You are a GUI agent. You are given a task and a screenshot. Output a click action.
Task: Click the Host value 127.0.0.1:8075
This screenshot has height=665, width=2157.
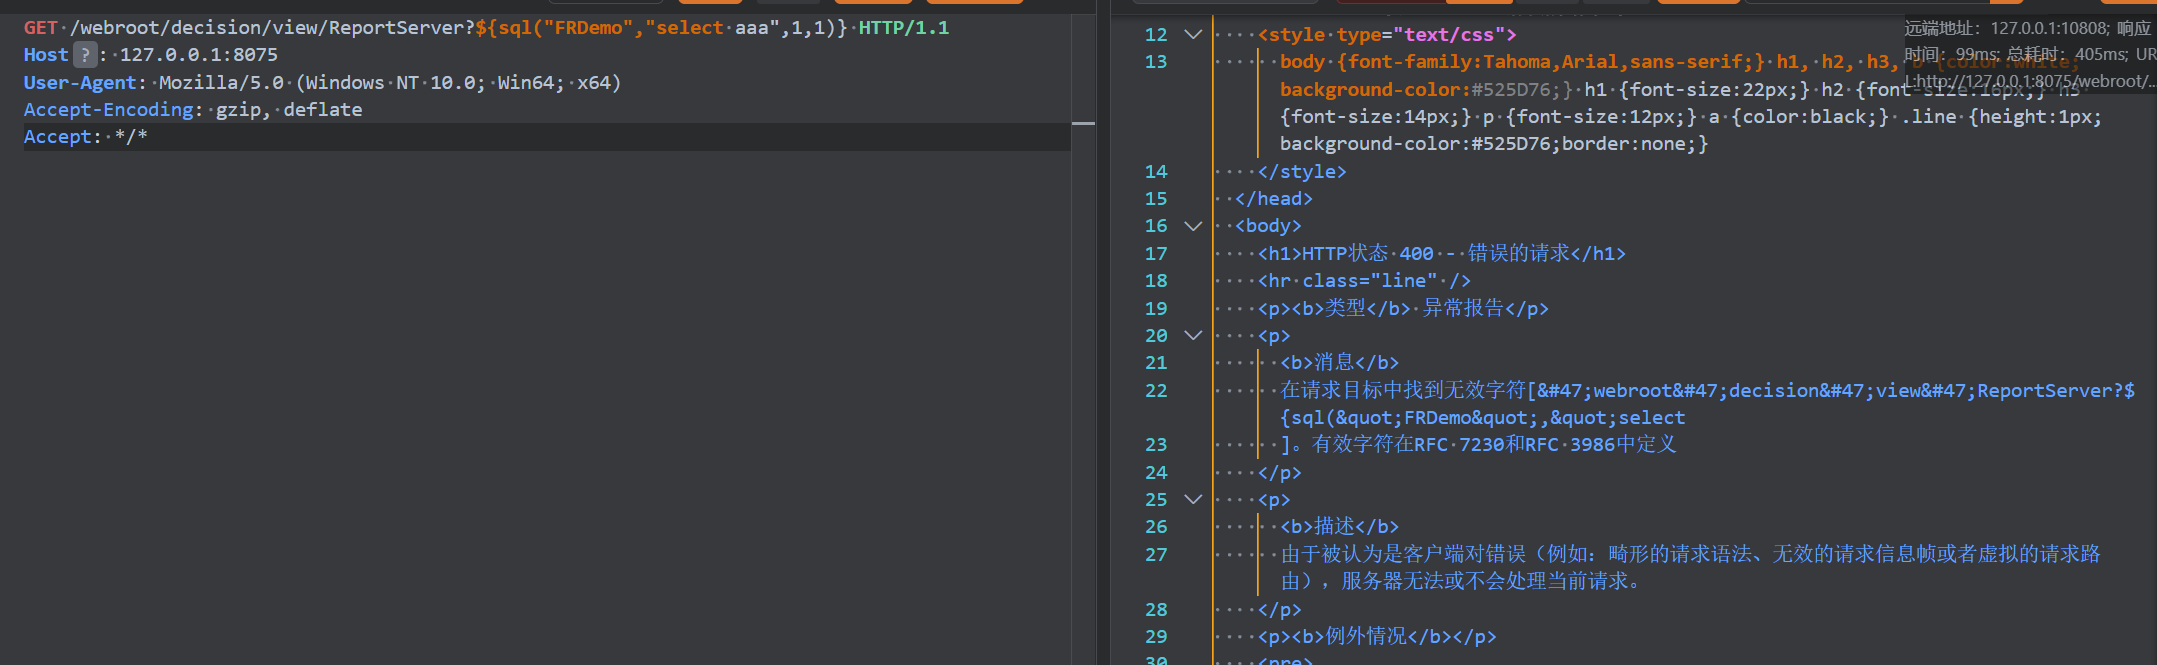[198, 55]
